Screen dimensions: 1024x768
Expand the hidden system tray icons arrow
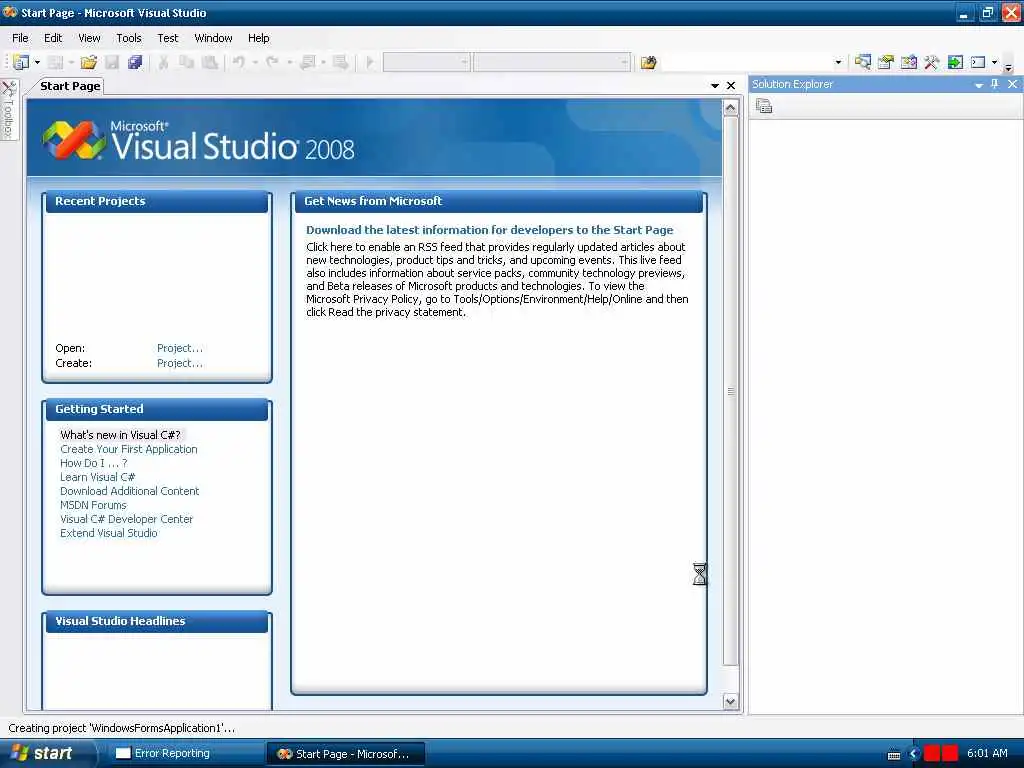pyautogui.click(x=914, y=754)
